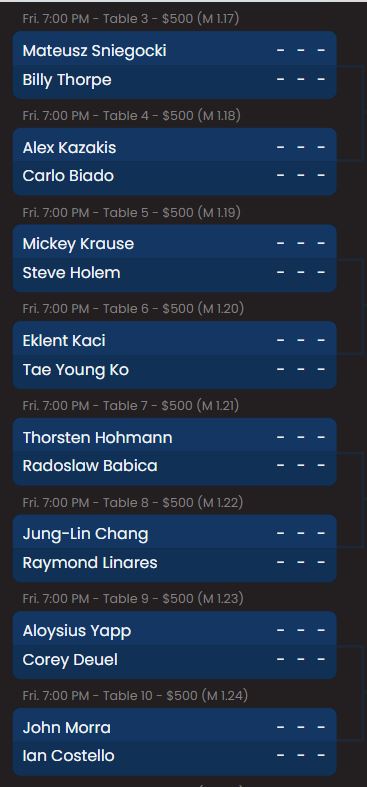This screenshot has width=367, height=787.
Task: Click Tae Young Ko's row
Action: (174, 370)
